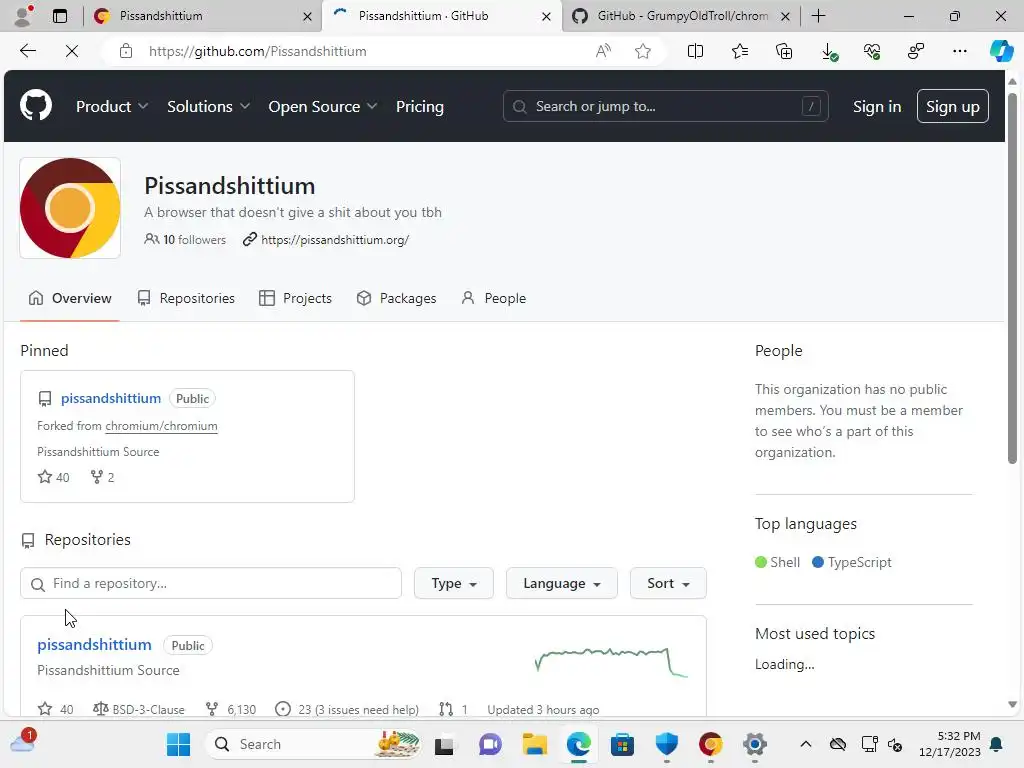Screen dimensions: 1024x768
Task: Select the People tab
Action: 494,298
